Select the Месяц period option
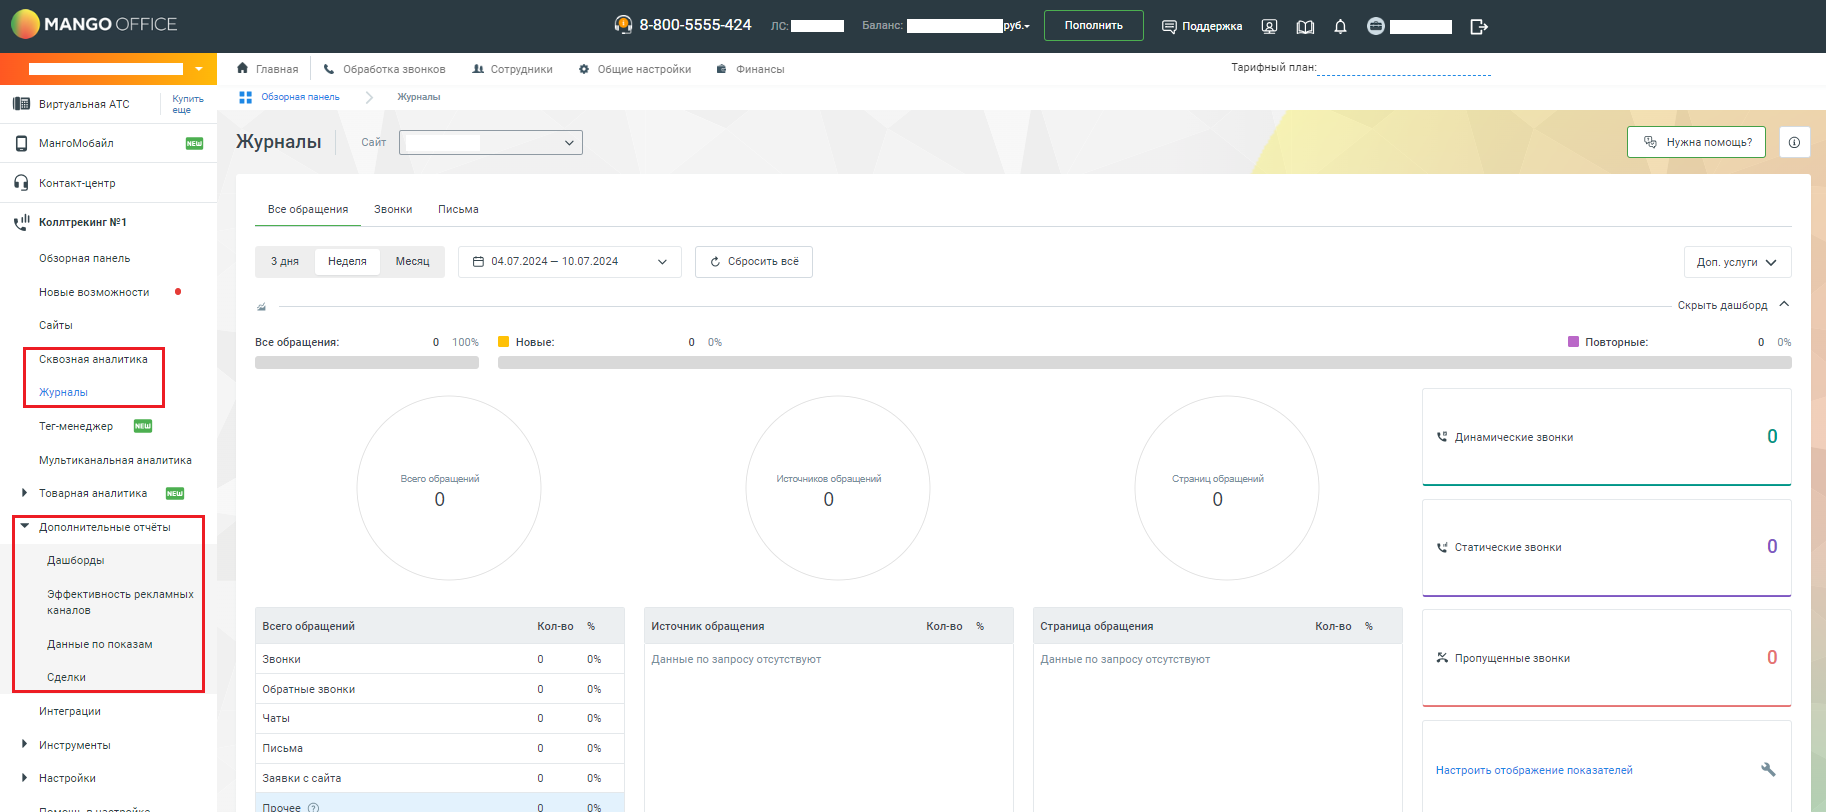The width and height of the screenshot is (1826, 812). [412, 261]
